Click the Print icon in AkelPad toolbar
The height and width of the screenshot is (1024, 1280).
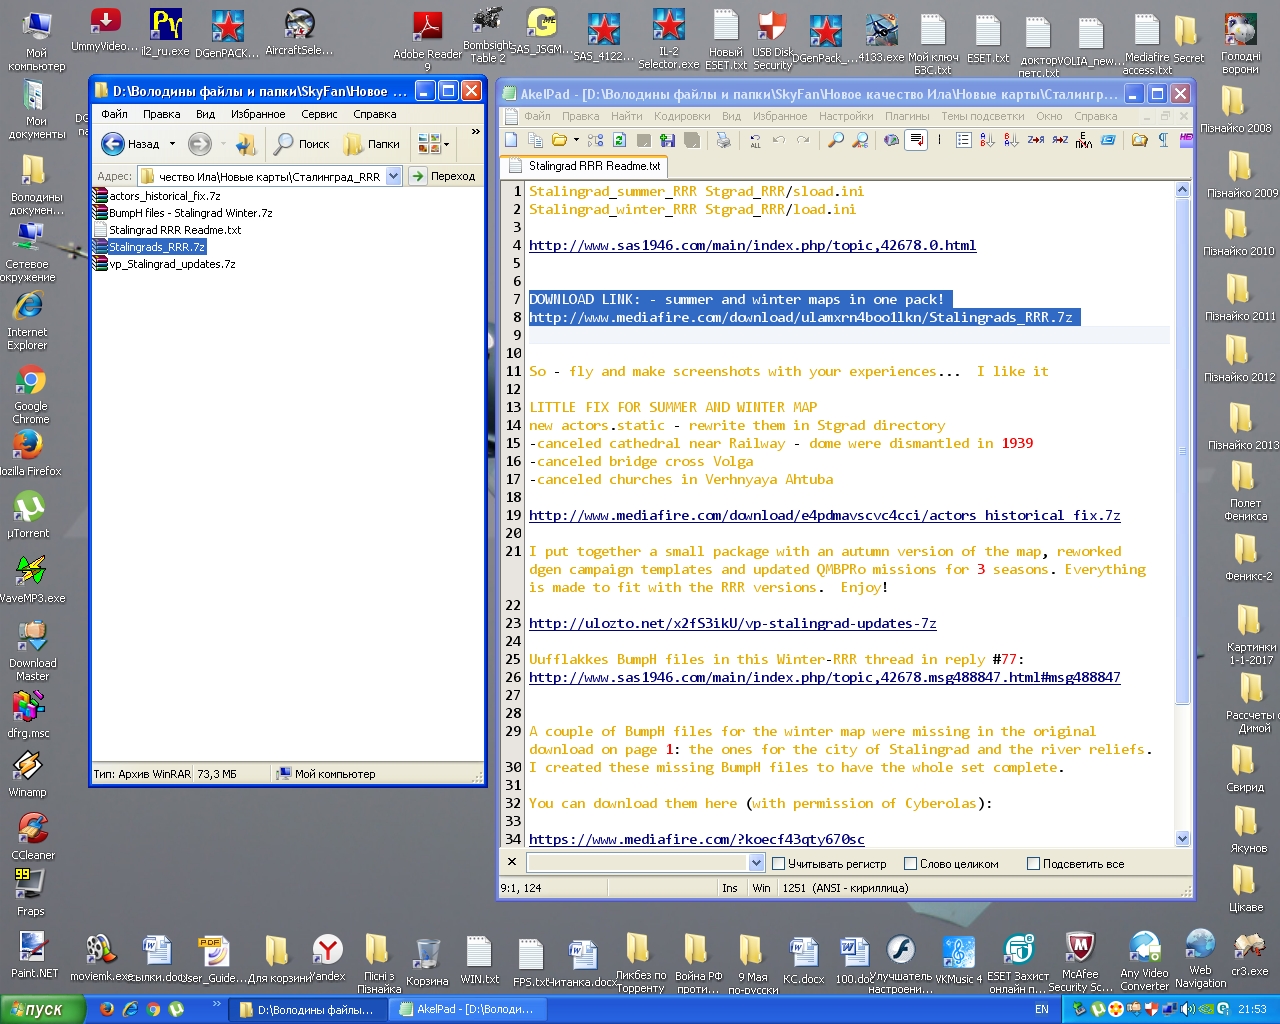723,140
